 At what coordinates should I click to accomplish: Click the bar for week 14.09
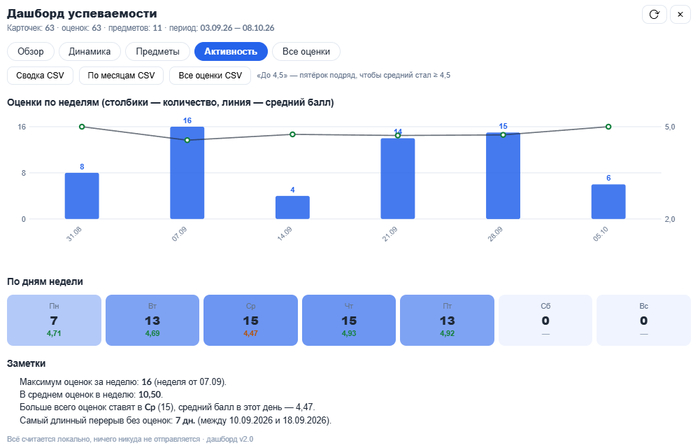(x=292, y=207)
